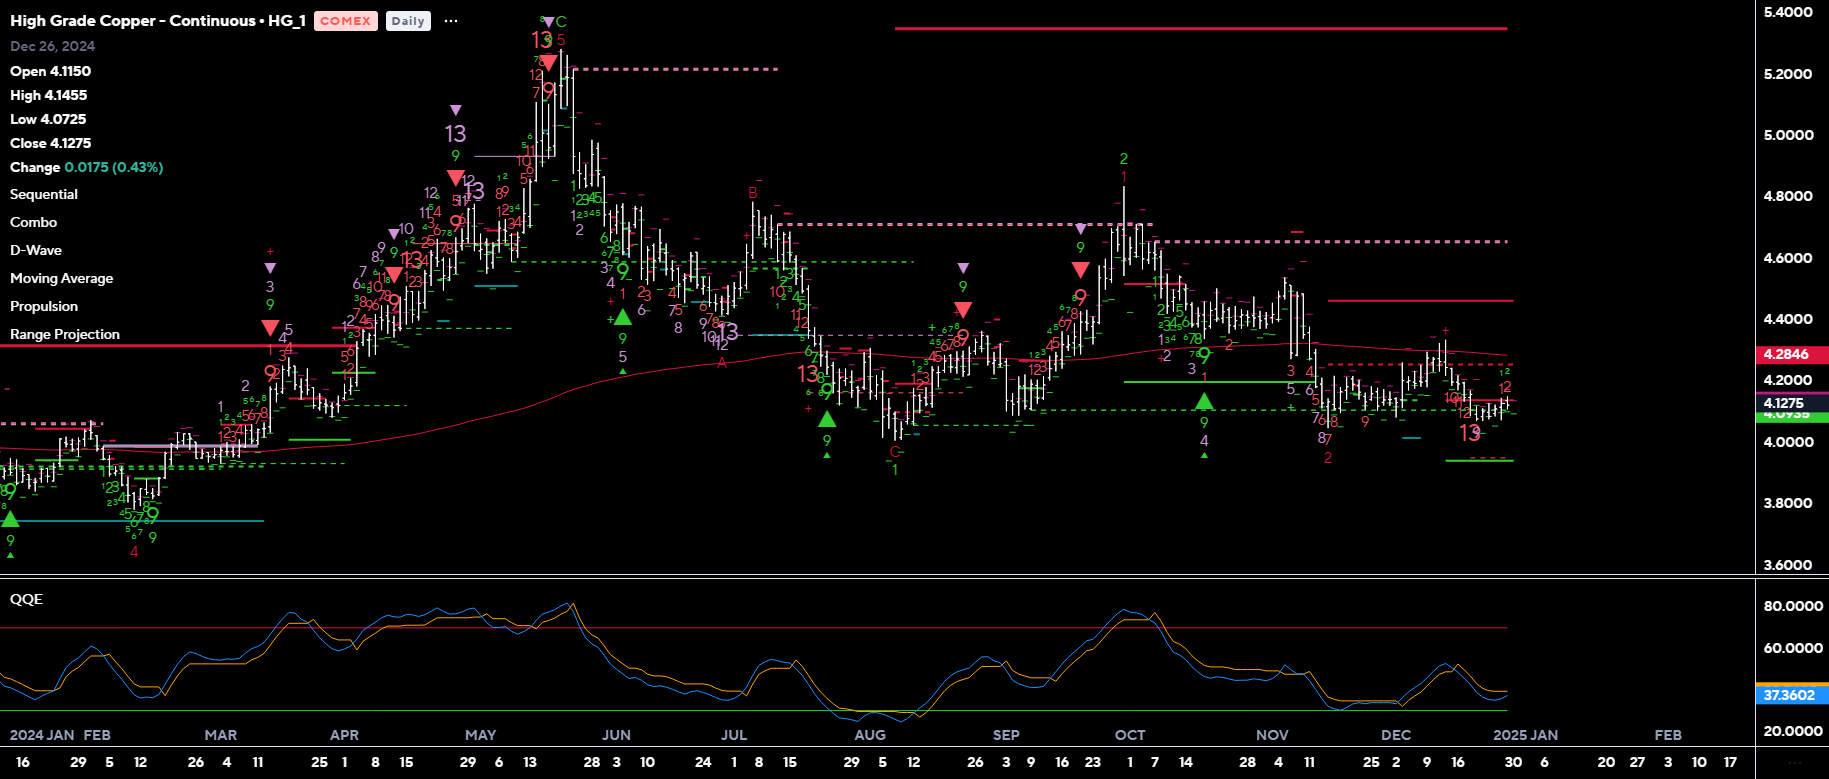Image resolution: width=1829 pixels, height=779 pixels.
Task: Click the red down triangle in early September
Action: pyautogui.click(x=963, y=309)
